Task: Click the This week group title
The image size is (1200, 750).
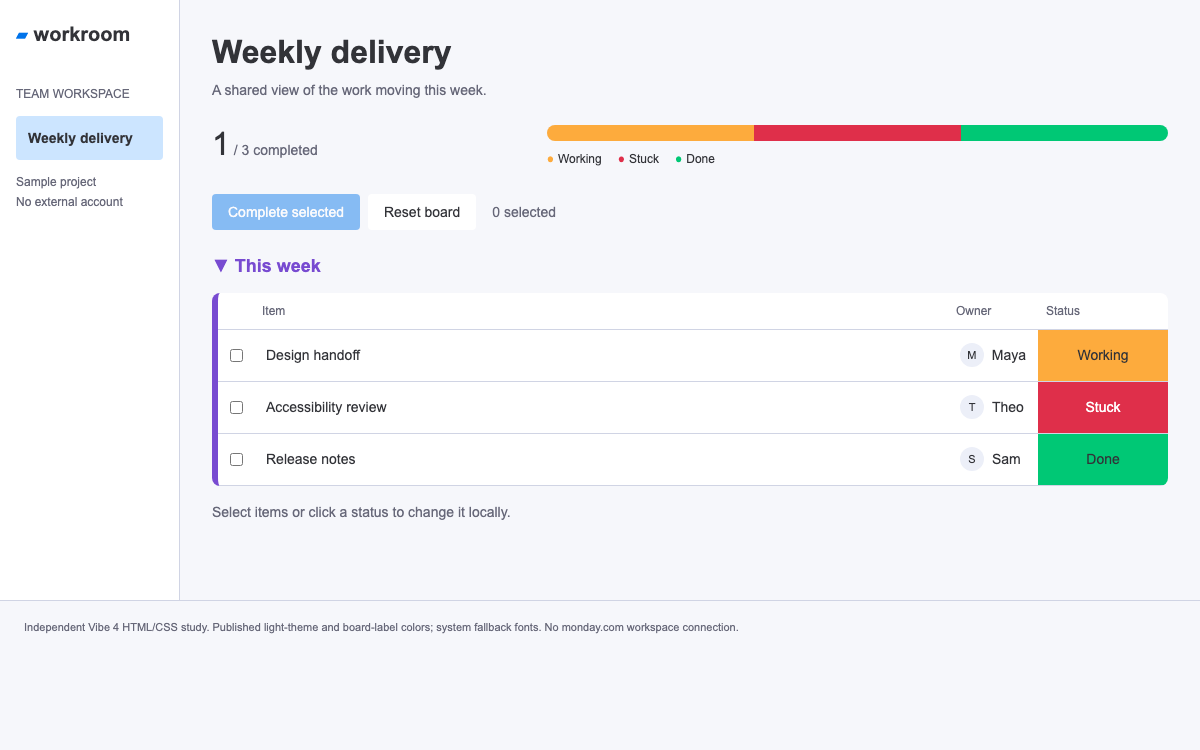Action: point(278,266)
